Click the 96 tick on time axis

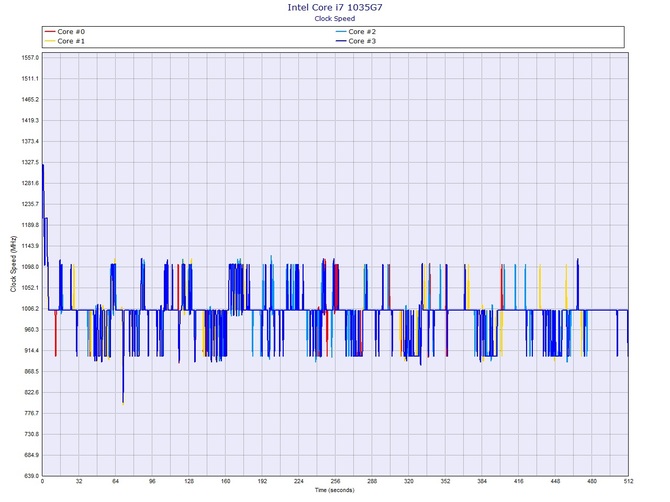tap(153, 481)
